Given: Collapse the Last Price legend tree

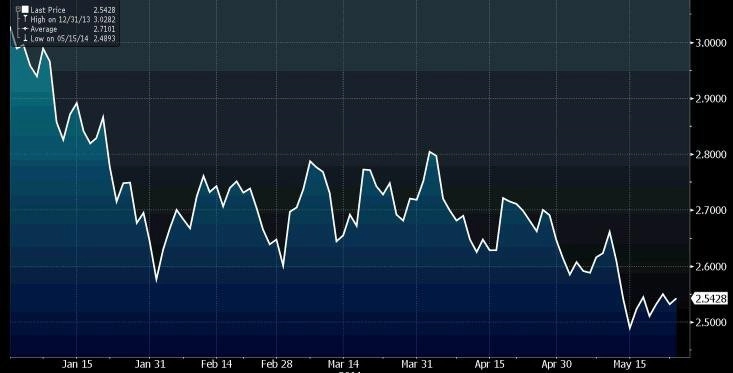Looking at the screenshot, I should [18, 9].
